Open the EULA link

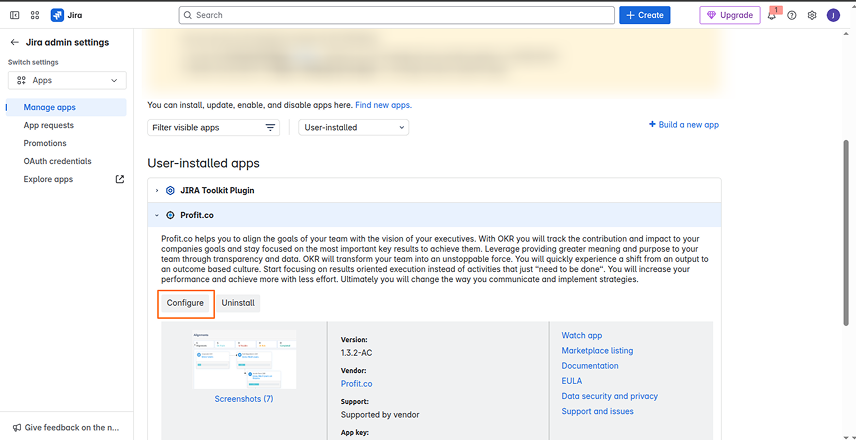coord(572,381)
